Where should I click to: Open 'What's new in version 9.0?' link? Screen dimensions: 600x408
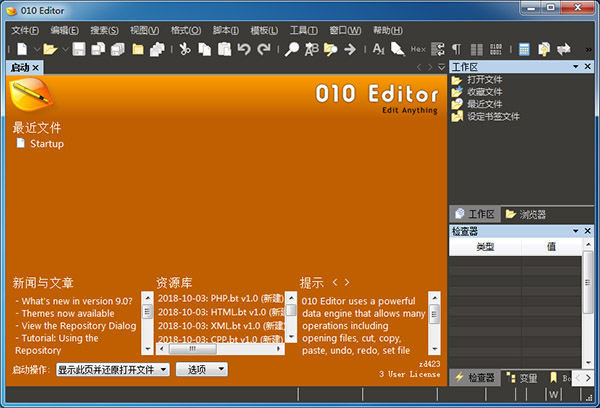(x=77, y=301)
